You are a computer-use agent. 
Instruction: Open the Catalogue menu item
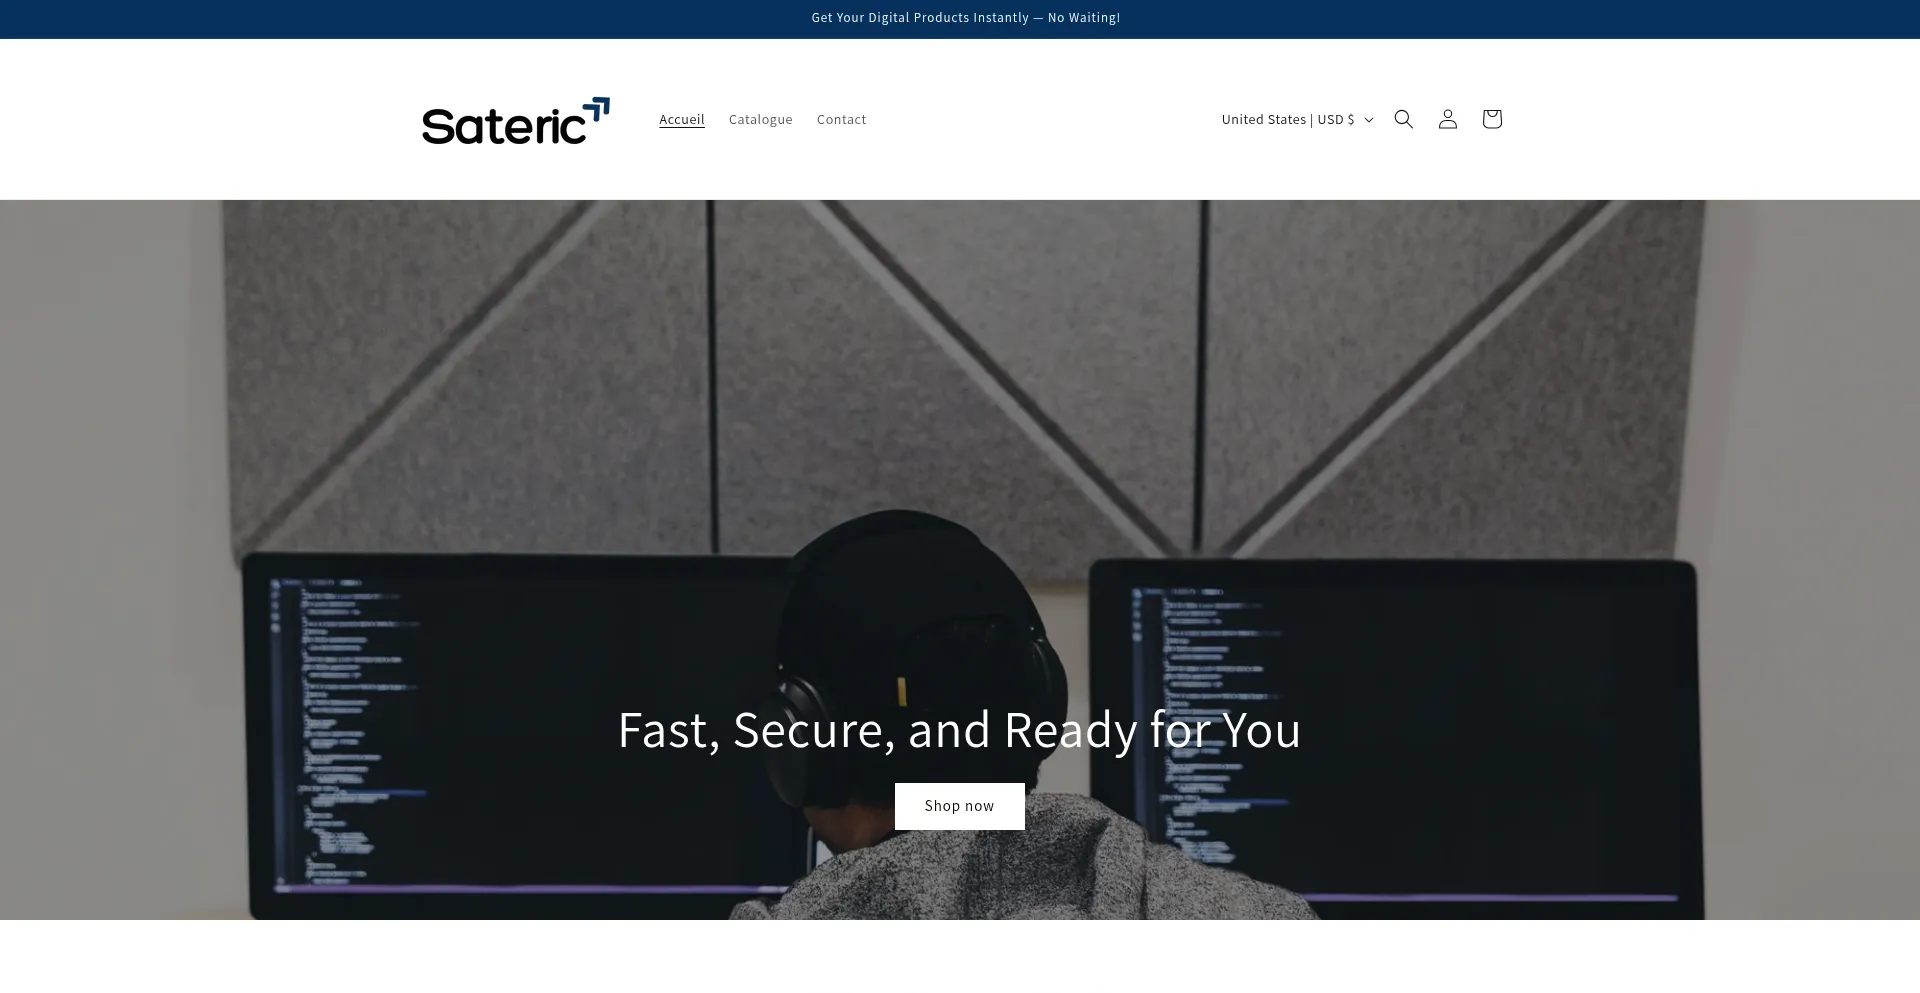(x=760, y=119)
